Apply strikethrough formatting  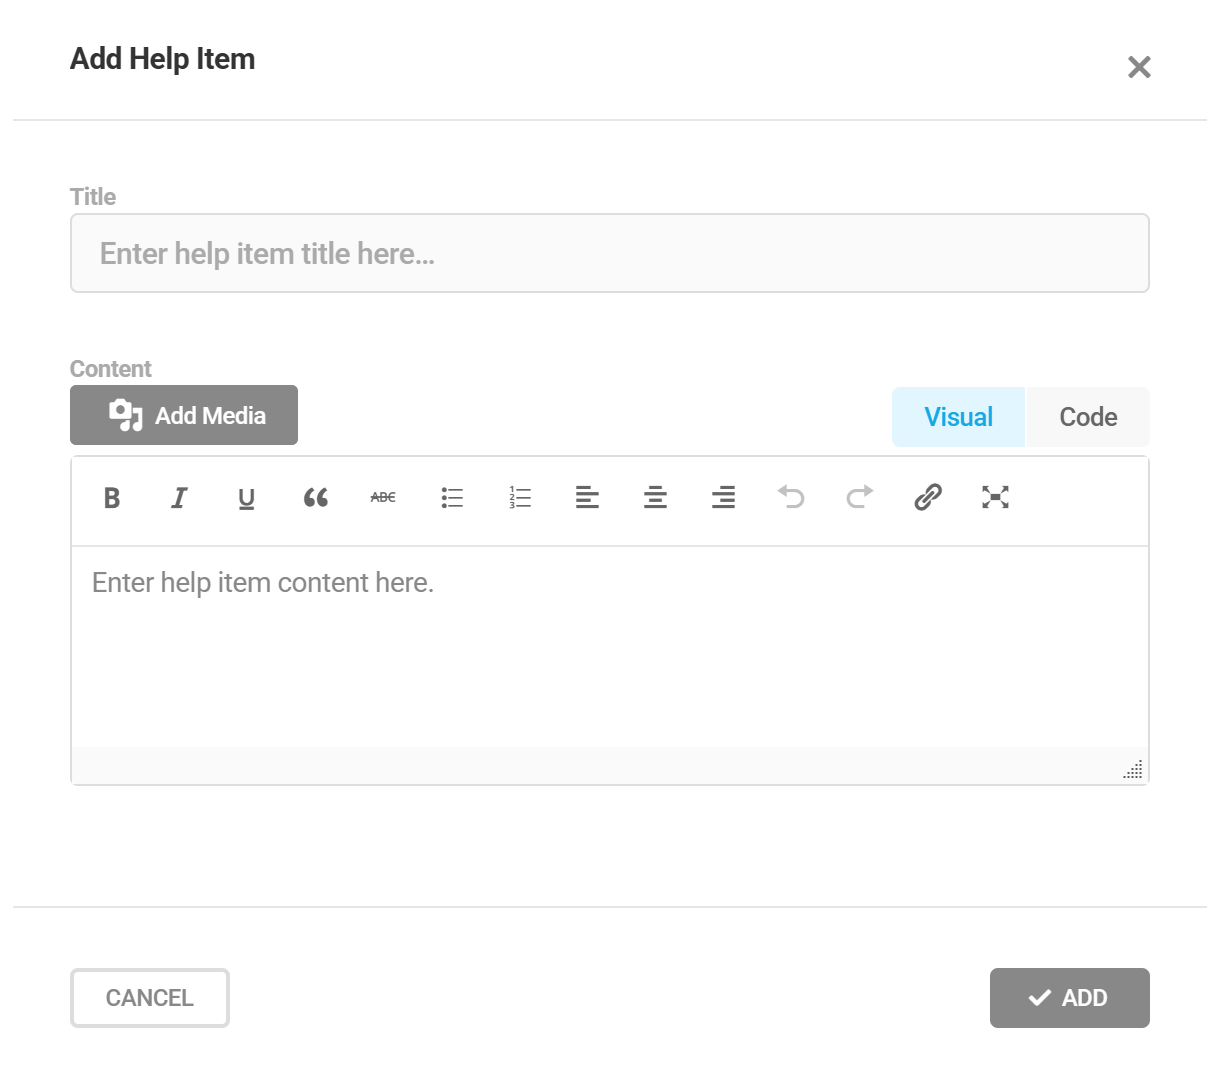(382, 497)
